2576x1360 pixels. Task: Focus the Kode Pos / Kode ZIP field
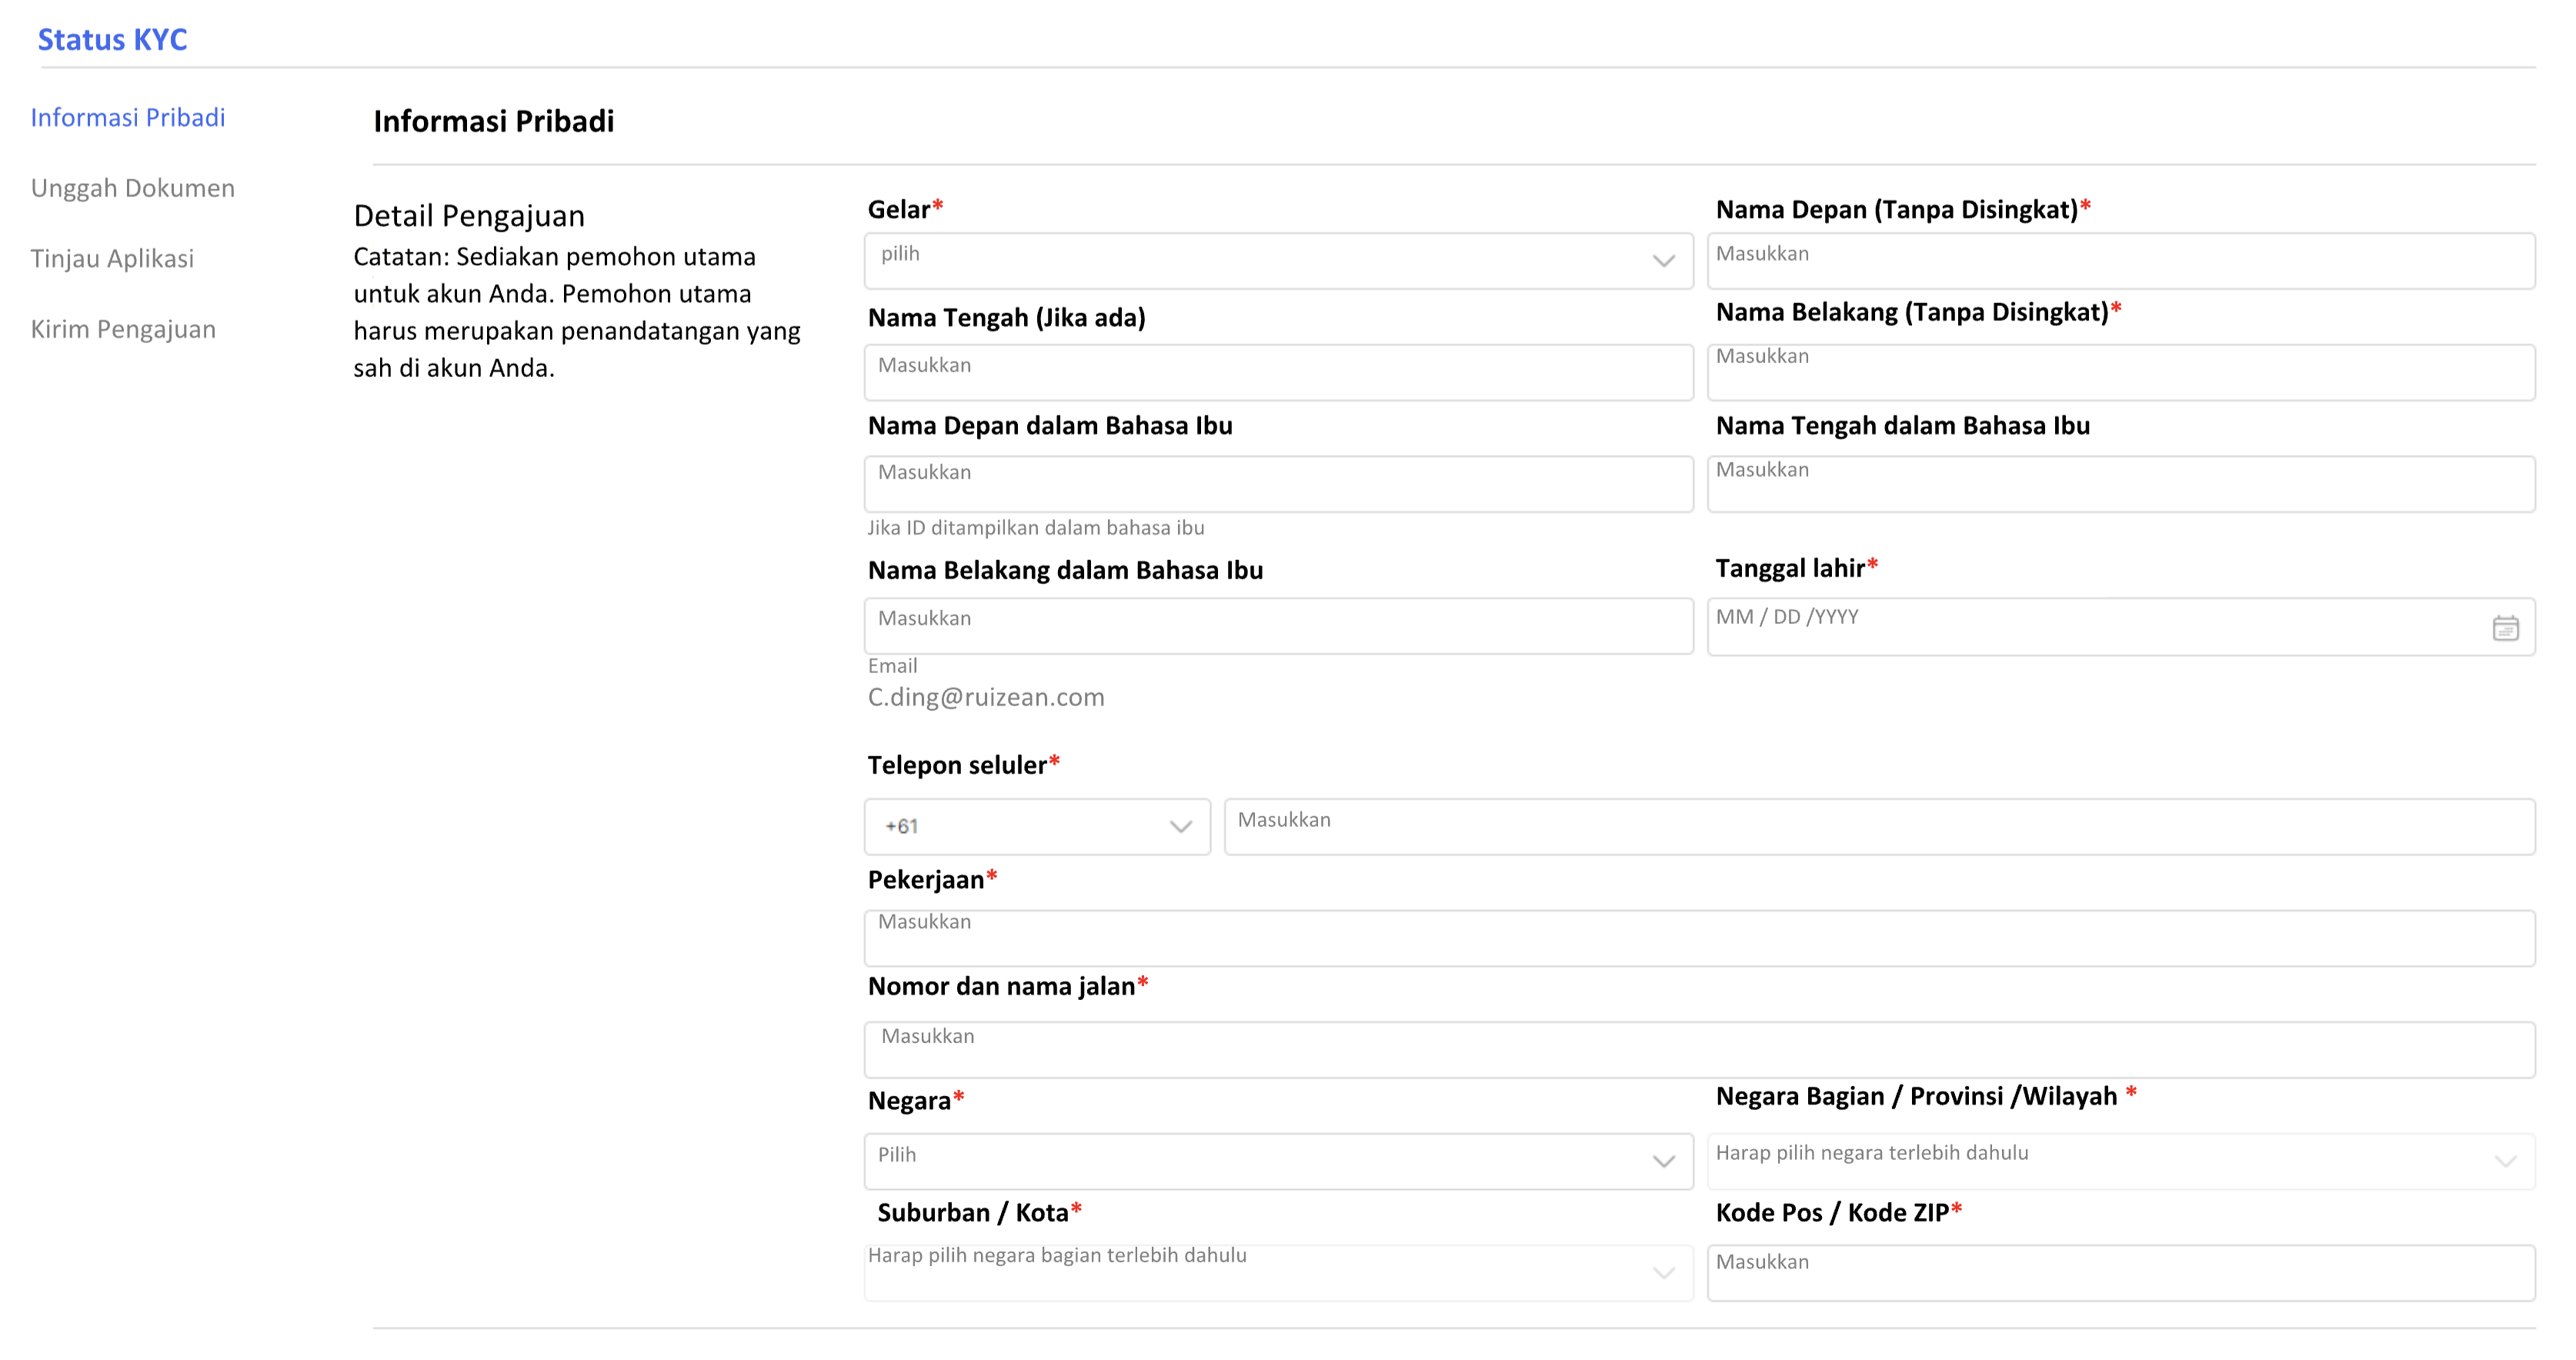tap(2121, 1273)
